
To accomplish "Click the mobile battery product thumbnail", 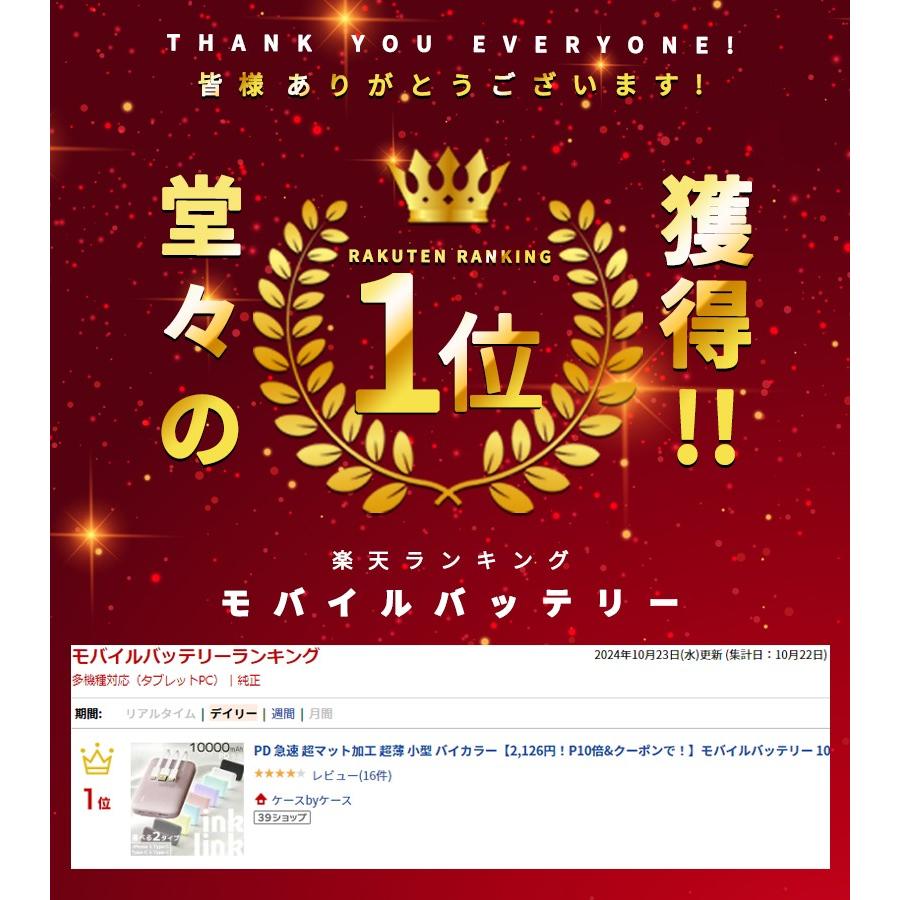I will [187, 799].
